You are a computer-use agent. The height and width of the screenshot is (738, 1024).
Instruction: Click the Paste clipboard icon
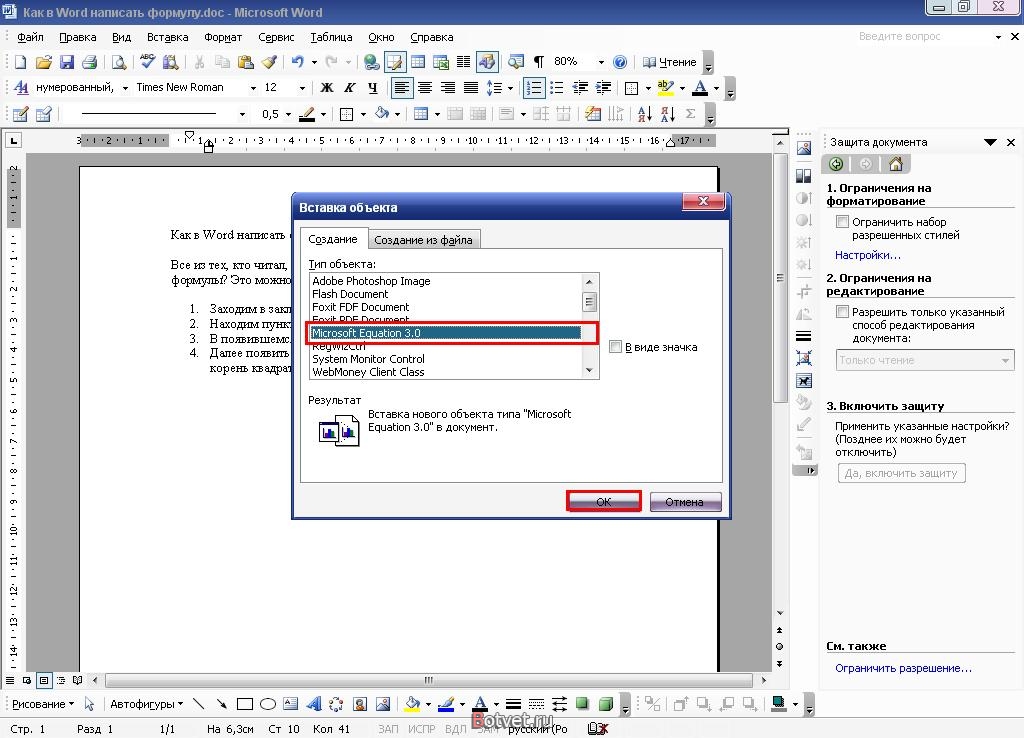tap(246, 62)
